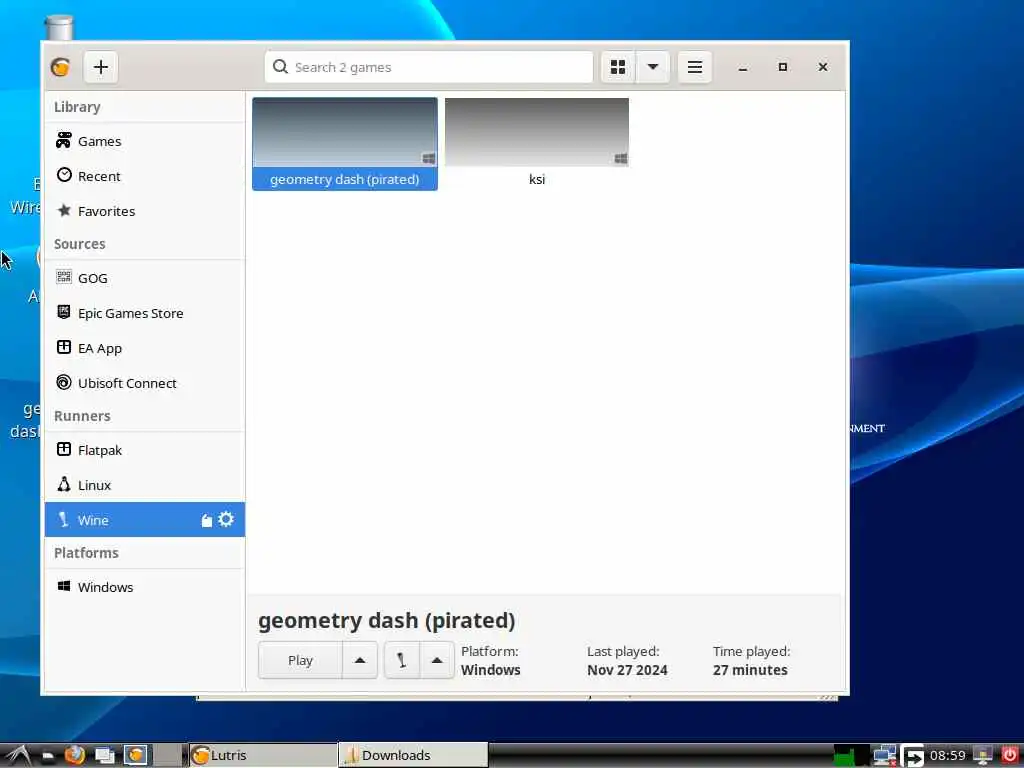Click the GOG logo icon

point(63,277)
